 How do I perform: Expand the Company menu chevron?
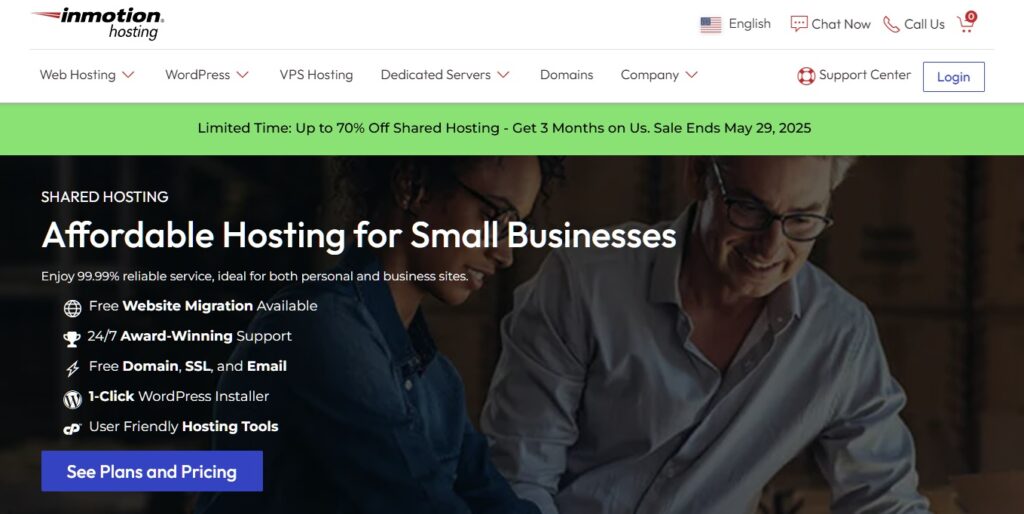pyautogui.click(x=692, y=75)
